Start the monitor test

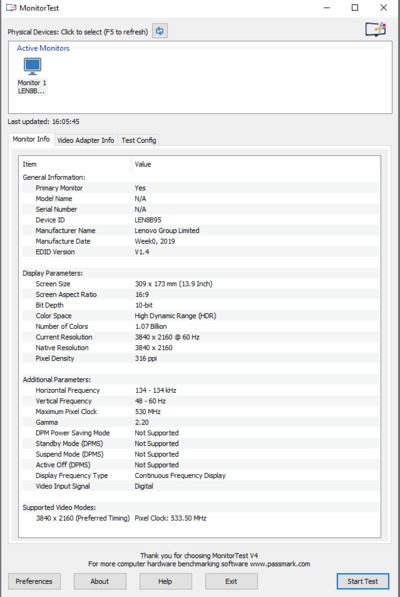tap(363, 581)
